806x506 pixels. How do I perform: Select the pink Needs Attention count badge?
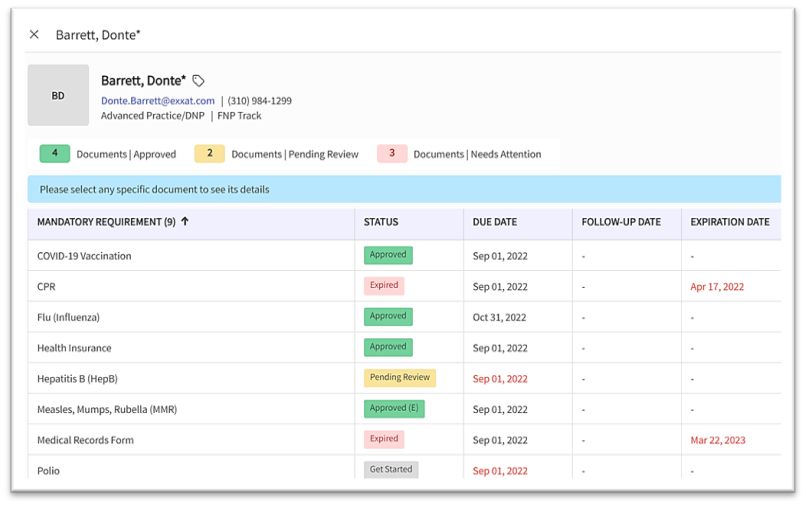coord(392,154)
